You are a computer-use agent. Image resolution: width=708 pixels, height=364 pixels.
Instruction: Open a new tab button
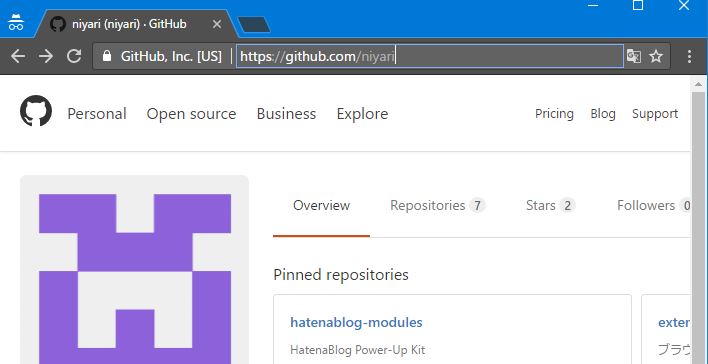click(x=254, y=25)
